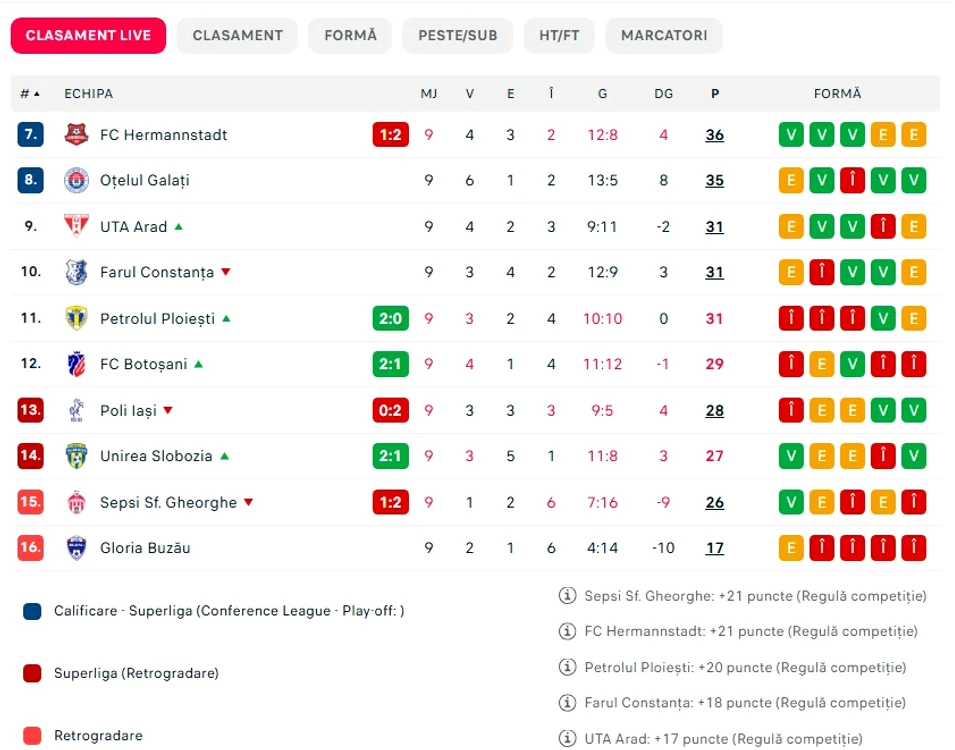This screenshot has height=750, width=955.
Task: Click Farul Constanța club crest
Action: (x=76, y=272)
